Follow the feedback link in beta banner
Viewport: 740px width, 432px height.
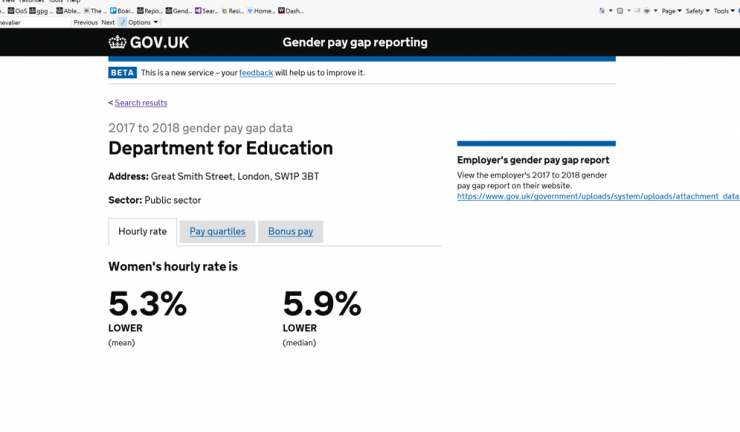[256, 73]
